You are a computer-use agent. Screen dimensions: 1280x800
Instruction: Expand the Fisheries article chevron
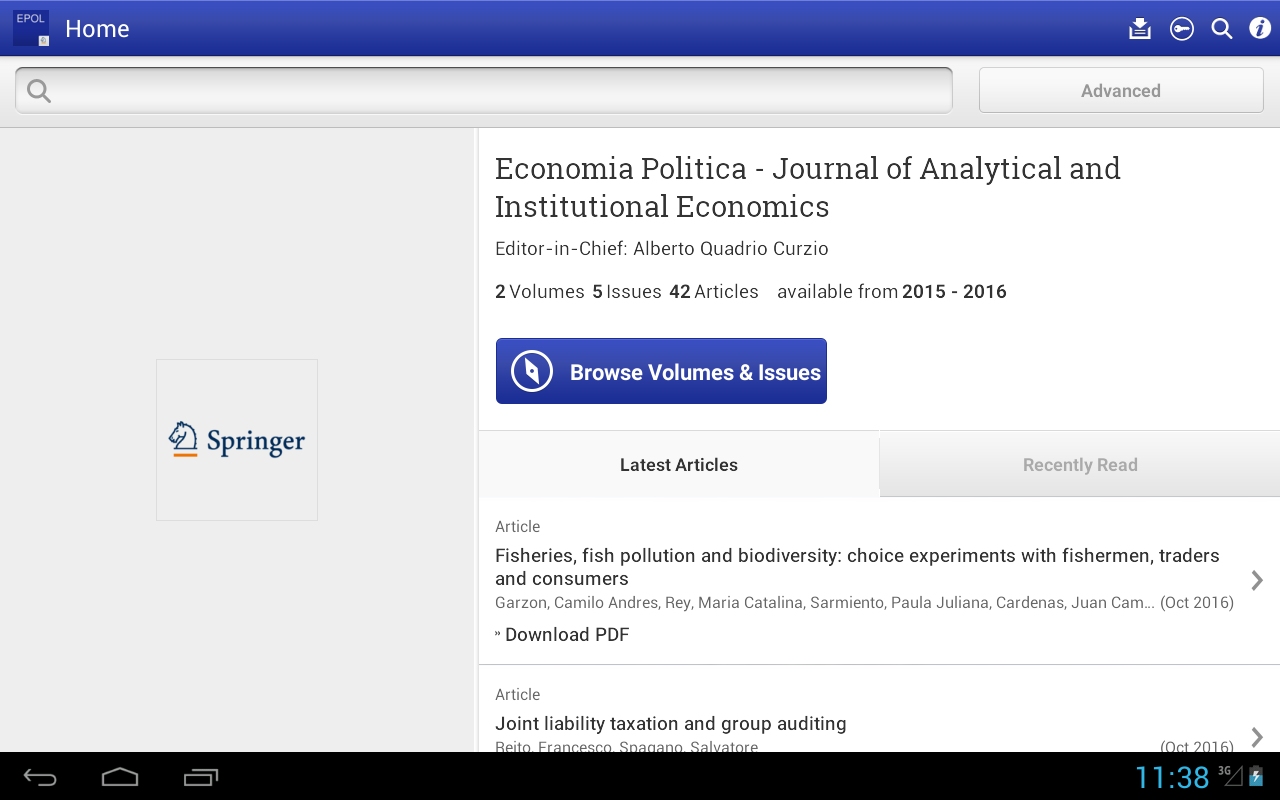[x=1257, y=580]
